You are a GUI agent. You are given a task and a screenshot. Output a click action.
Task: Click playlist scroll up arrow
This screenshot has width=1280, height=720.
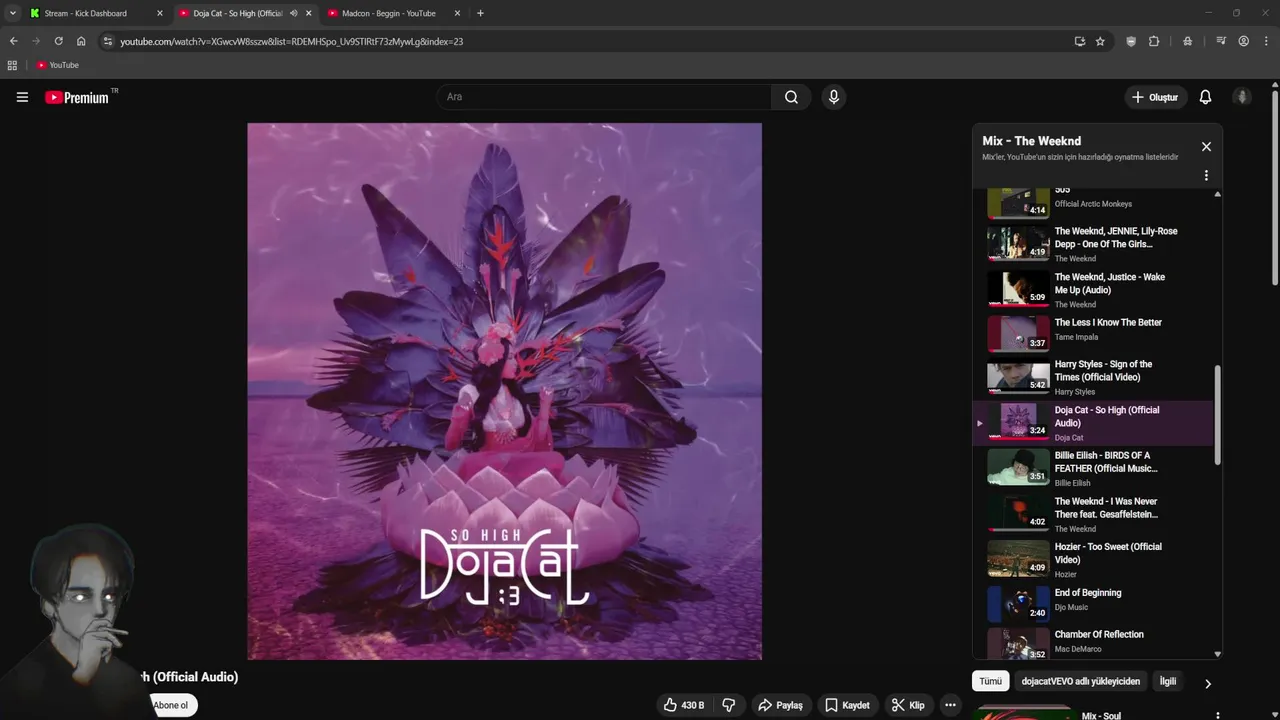[x=1217, y=194]
